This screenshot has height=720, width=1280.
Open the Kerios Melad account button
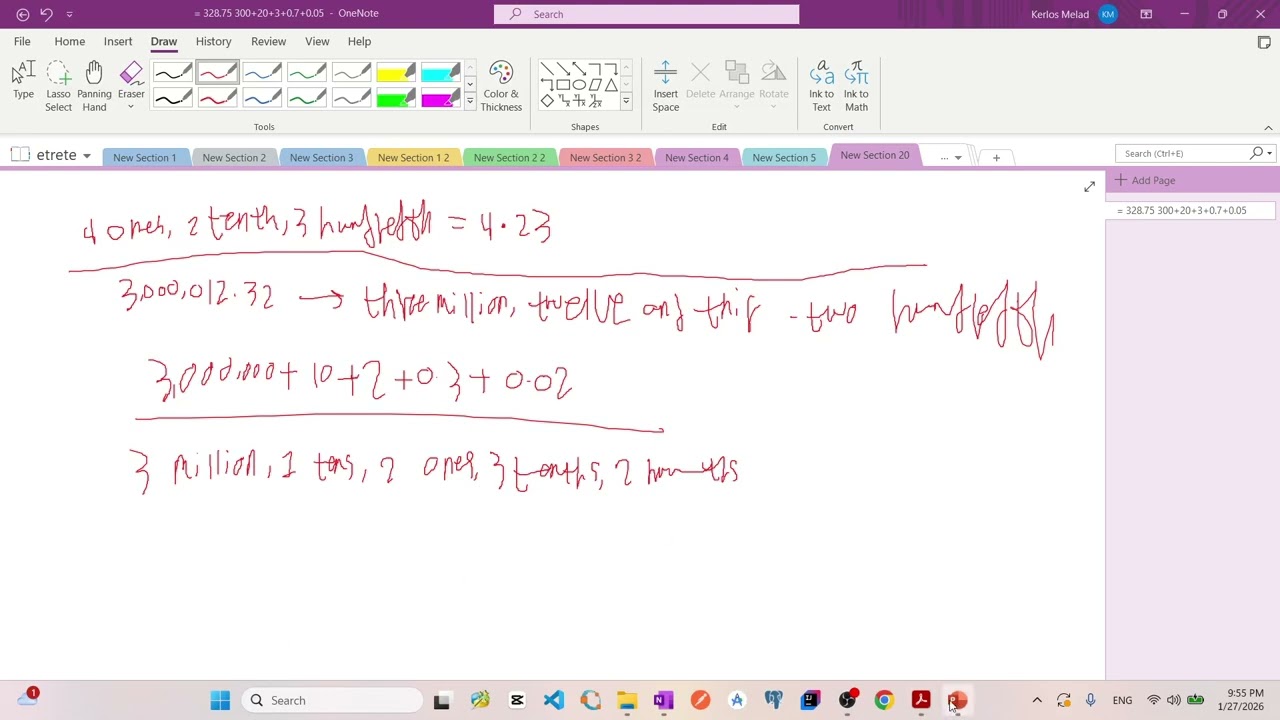point(1074,14)
